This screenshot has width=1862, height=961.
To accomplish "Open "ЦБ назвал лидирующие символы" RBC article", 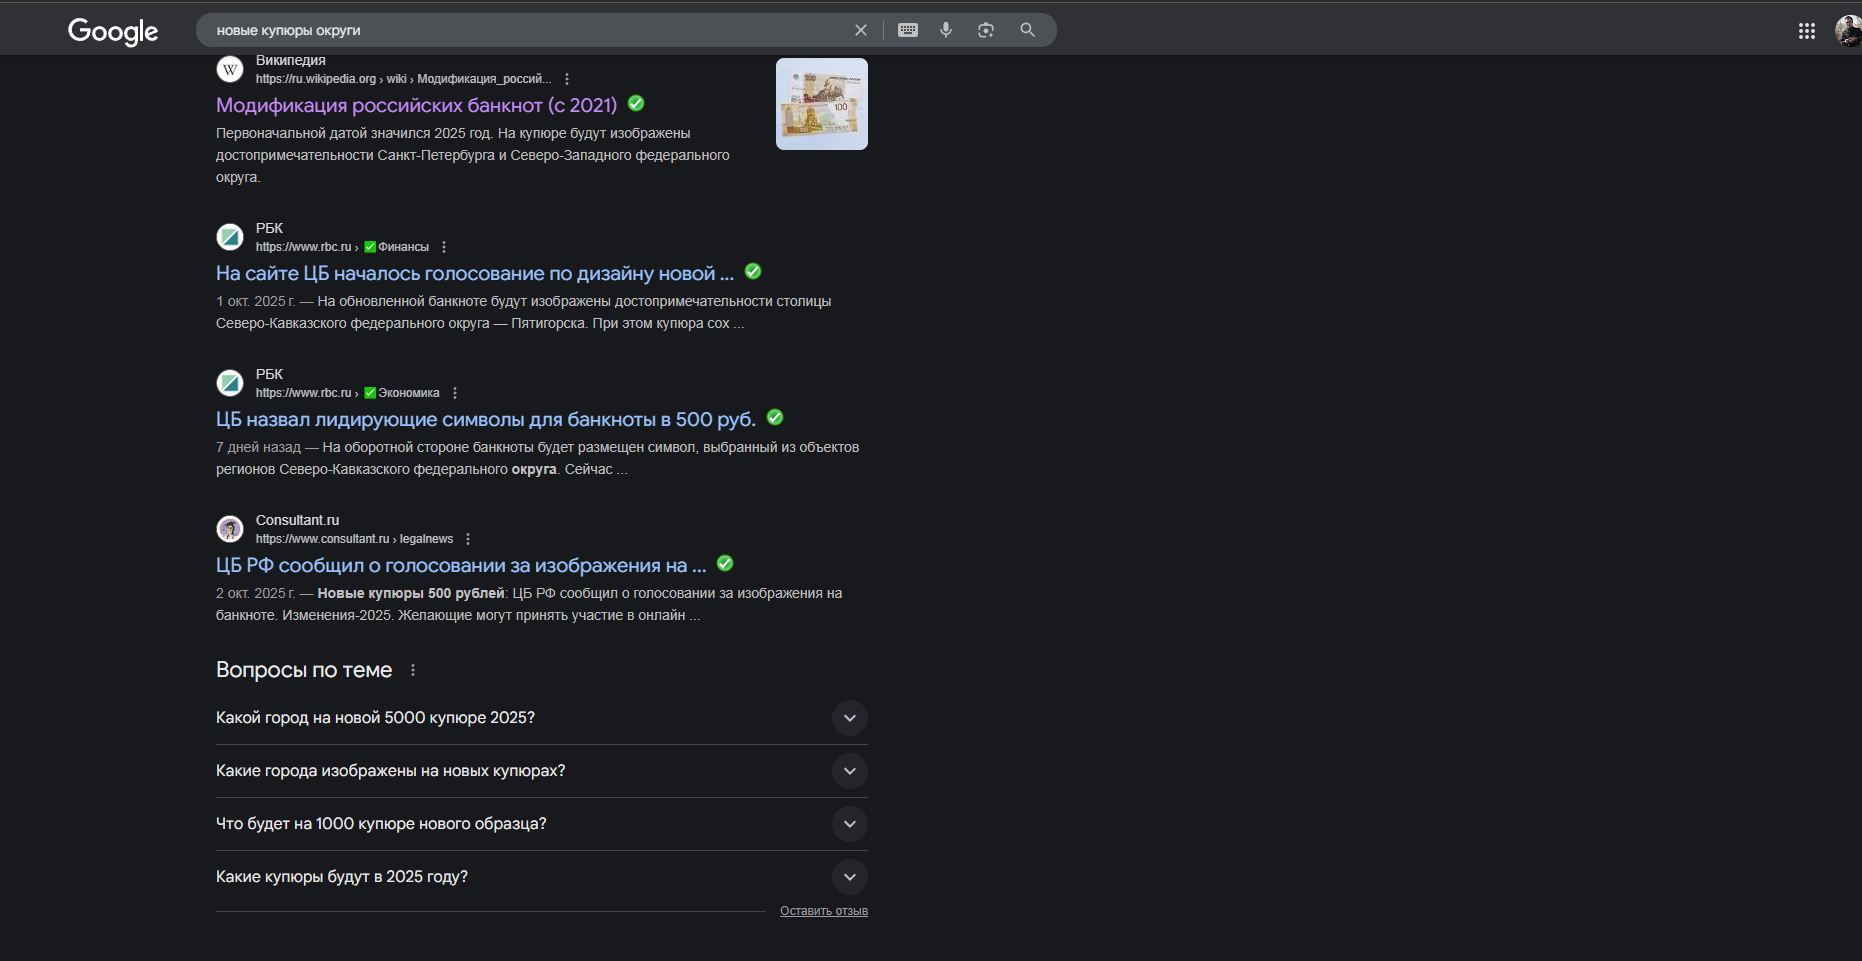I will (485, 419).
